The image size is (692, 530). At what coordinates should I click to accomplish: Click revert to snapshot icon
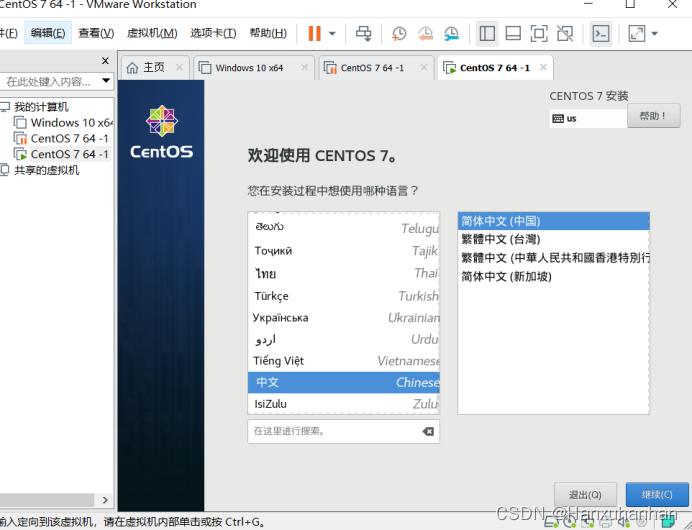point(425,34)
